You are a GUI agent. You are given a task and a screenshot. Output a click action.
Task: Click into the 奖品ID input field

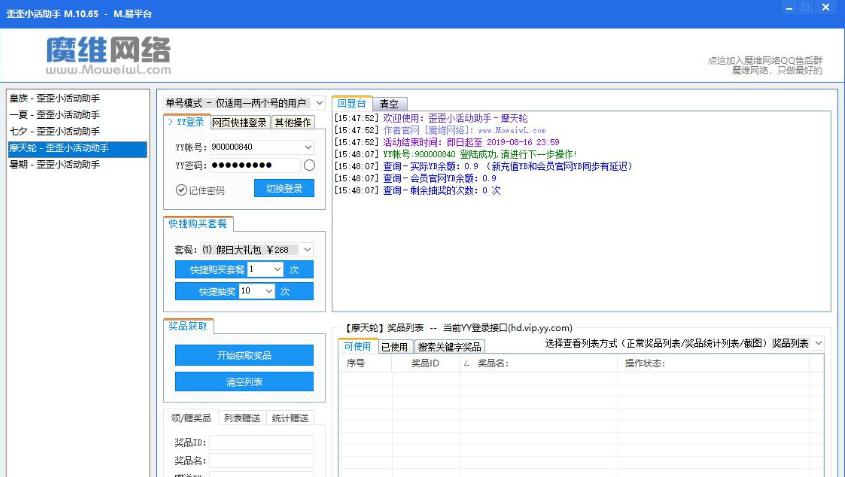(261, 443)
